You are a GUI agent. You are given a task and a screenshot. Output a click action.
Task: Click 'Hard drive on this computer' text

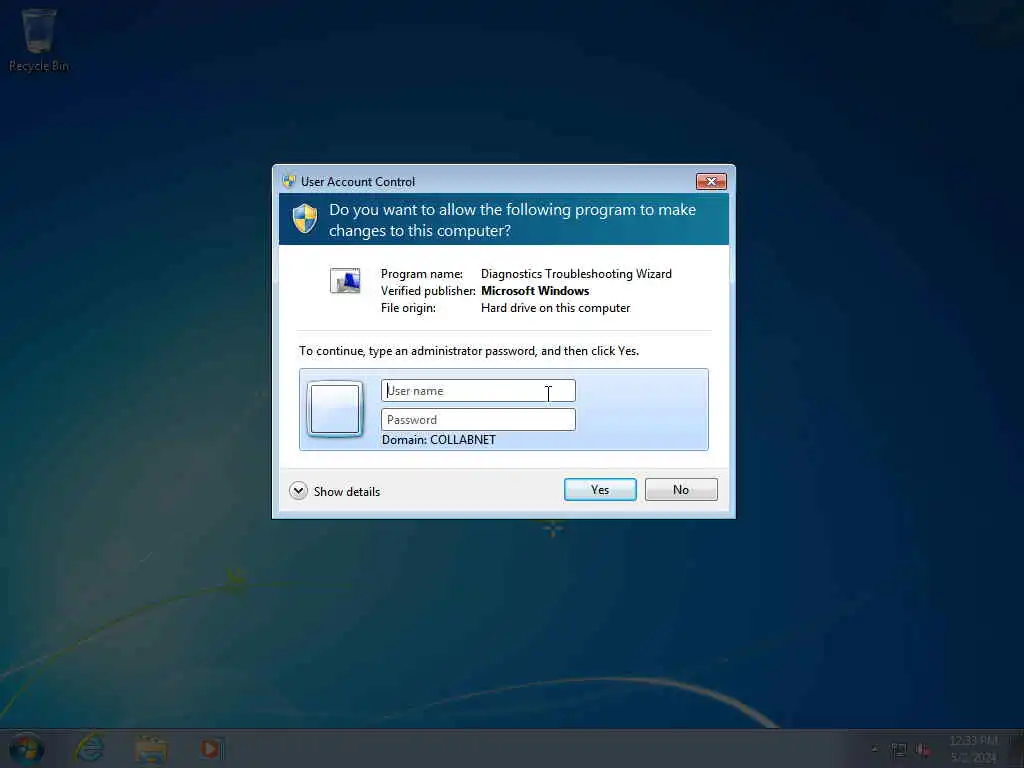tap(556, 308)
